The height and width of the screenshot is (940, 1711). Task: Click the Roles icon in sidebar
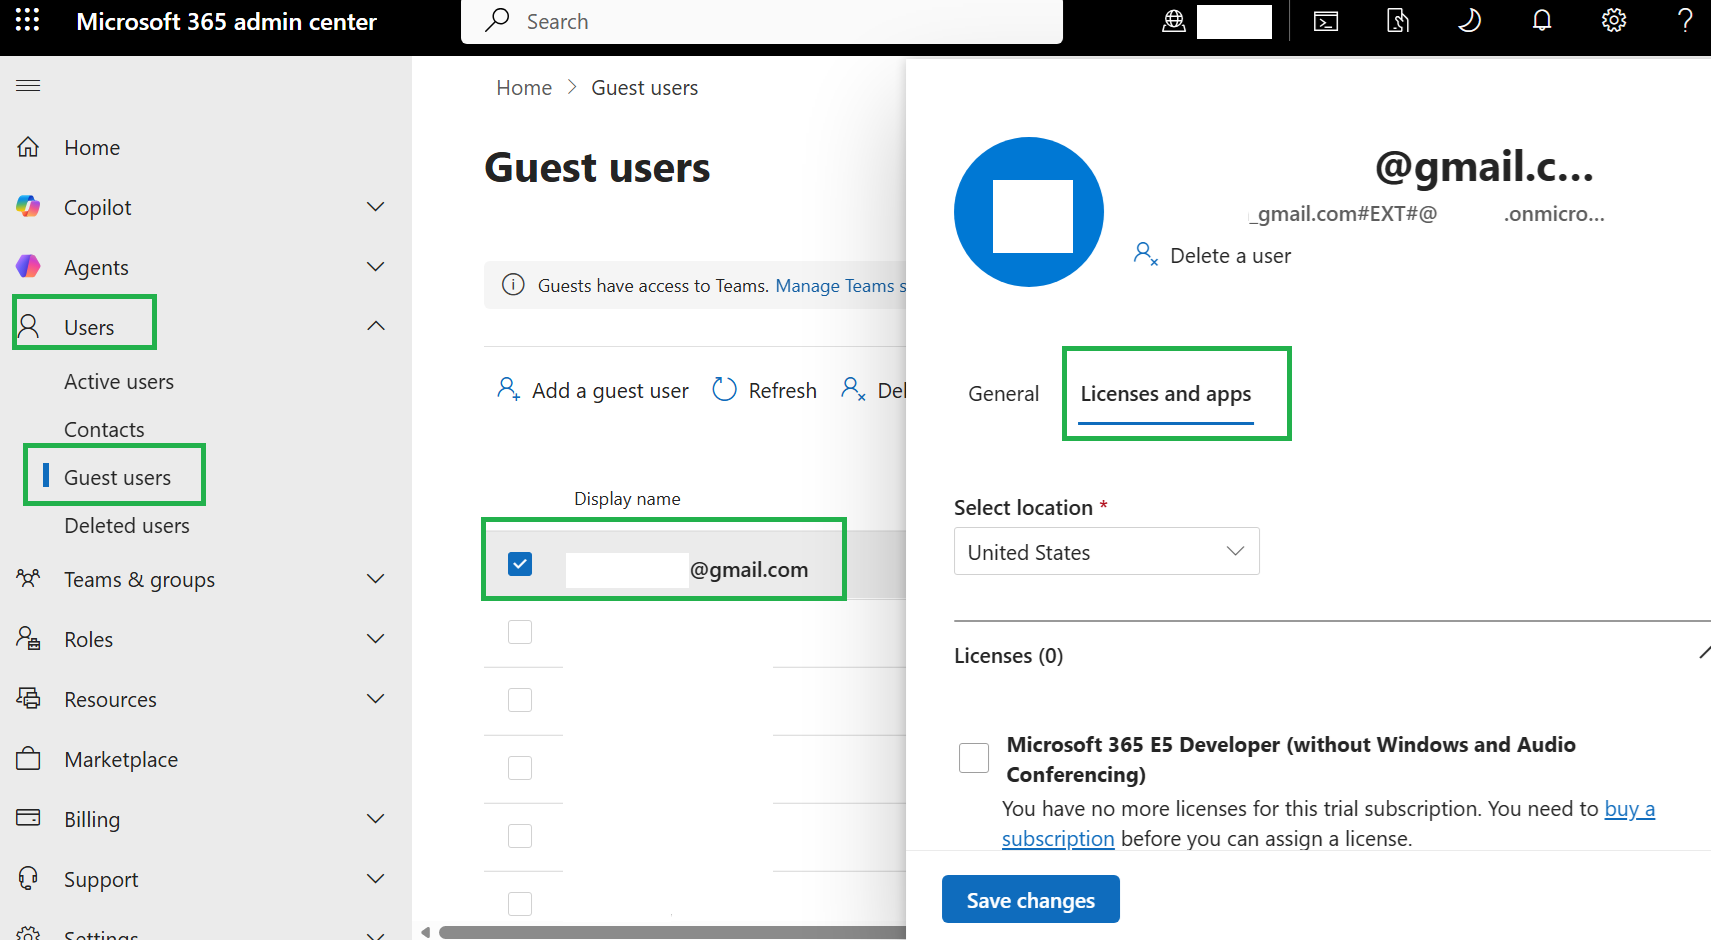[28, 639]
